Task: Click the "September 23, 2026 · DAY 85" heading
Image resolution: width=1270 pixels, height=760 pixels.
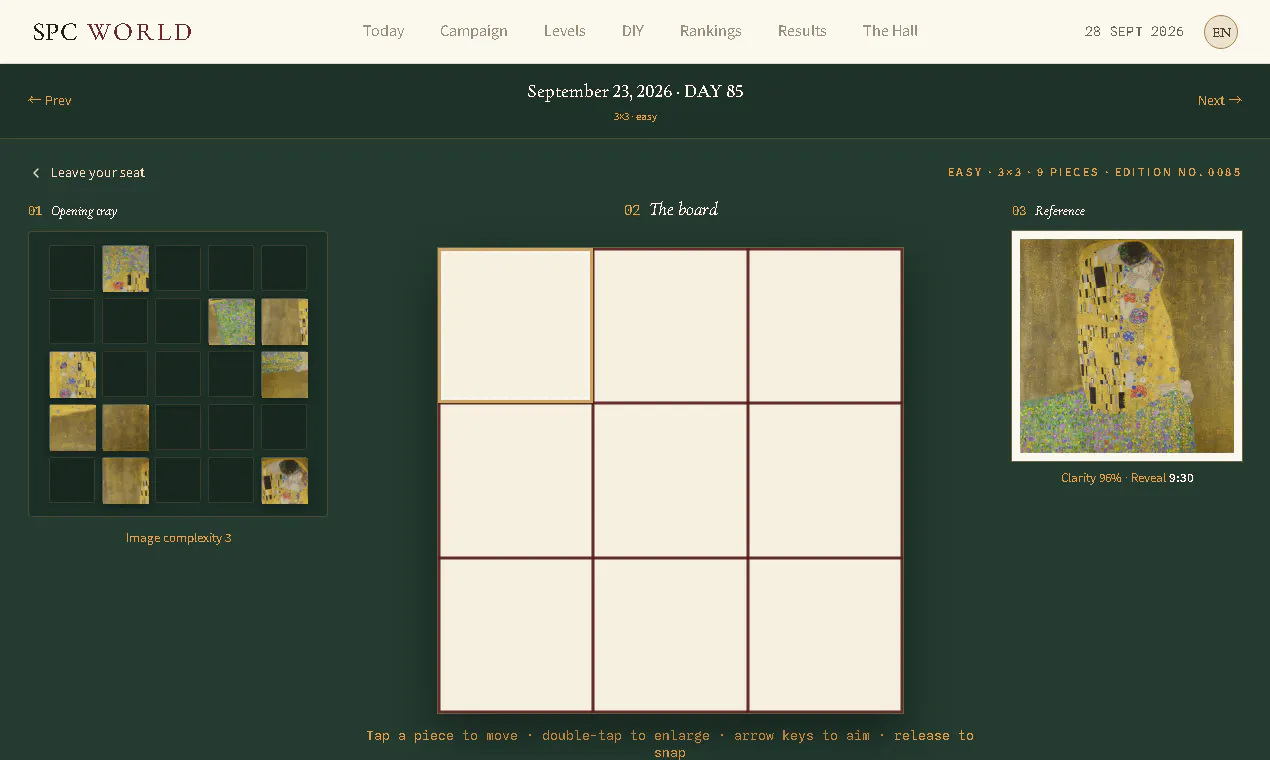Action: [x=635, y=91]
